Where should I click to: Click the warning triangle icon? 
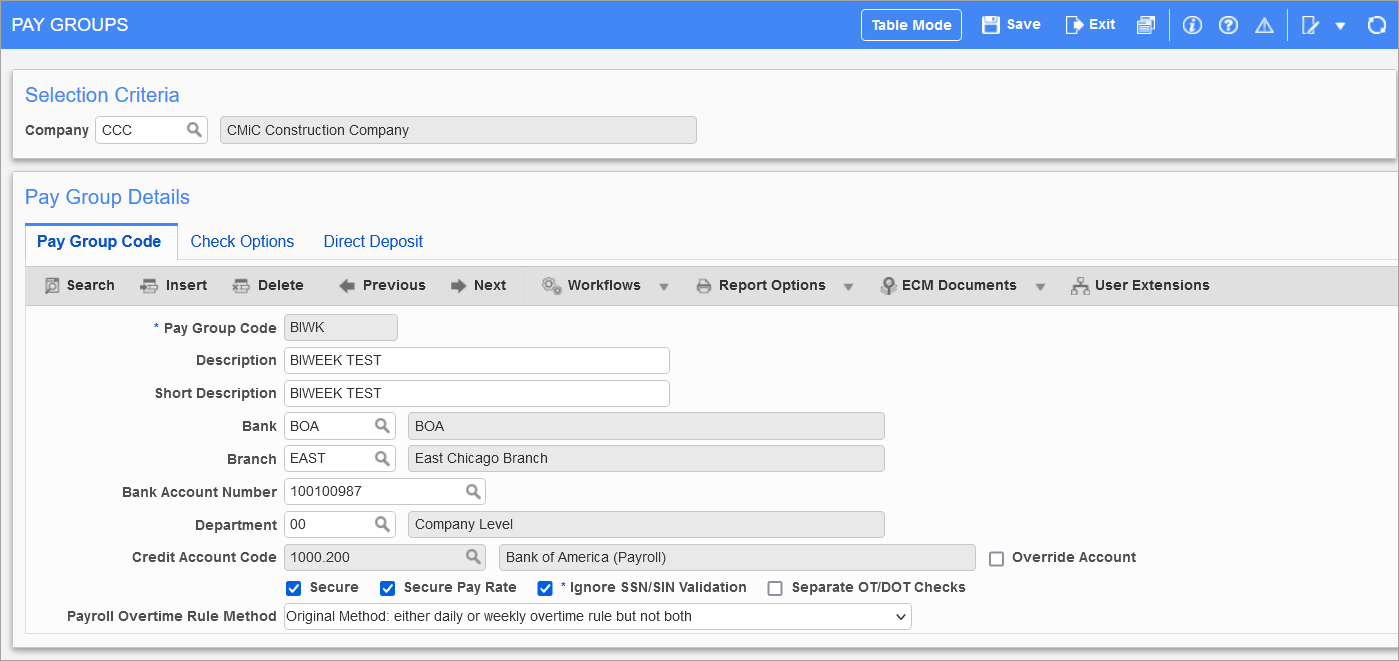tap(1264, 25)
